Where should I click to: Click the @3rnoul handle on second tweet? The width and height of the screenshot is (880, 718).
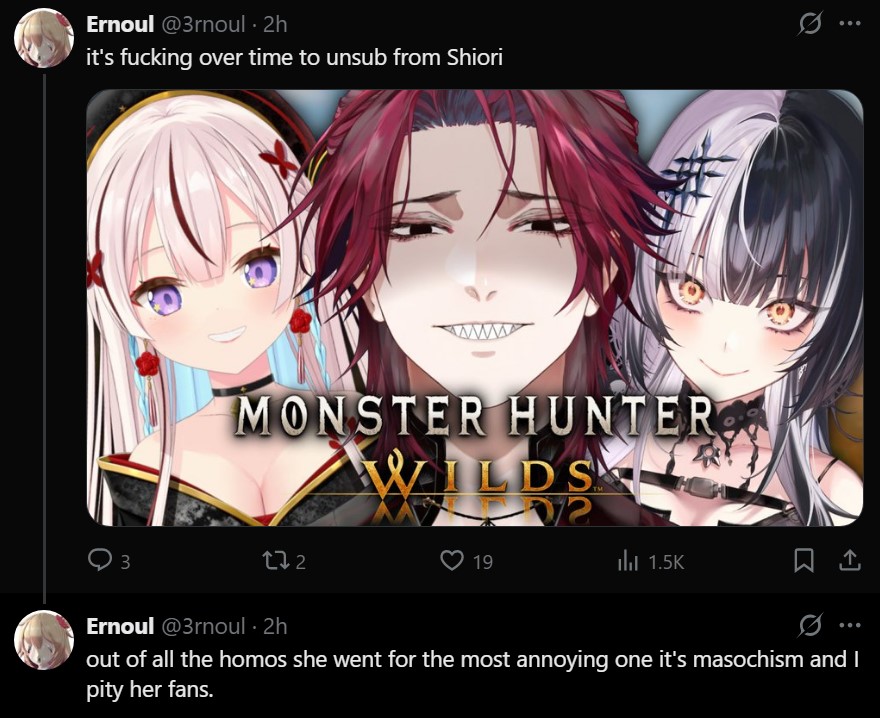pyautogui.click(x=204, y=625)
